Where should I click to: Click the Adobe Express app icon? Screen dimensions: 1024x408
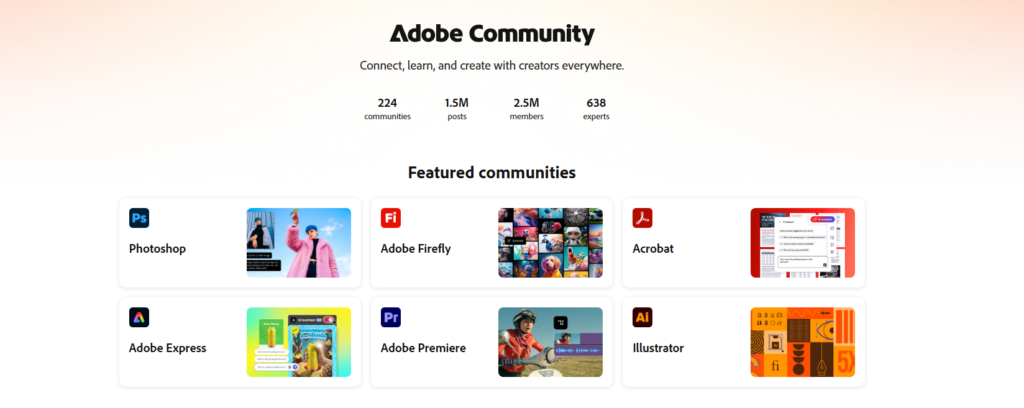click(139, 317)
